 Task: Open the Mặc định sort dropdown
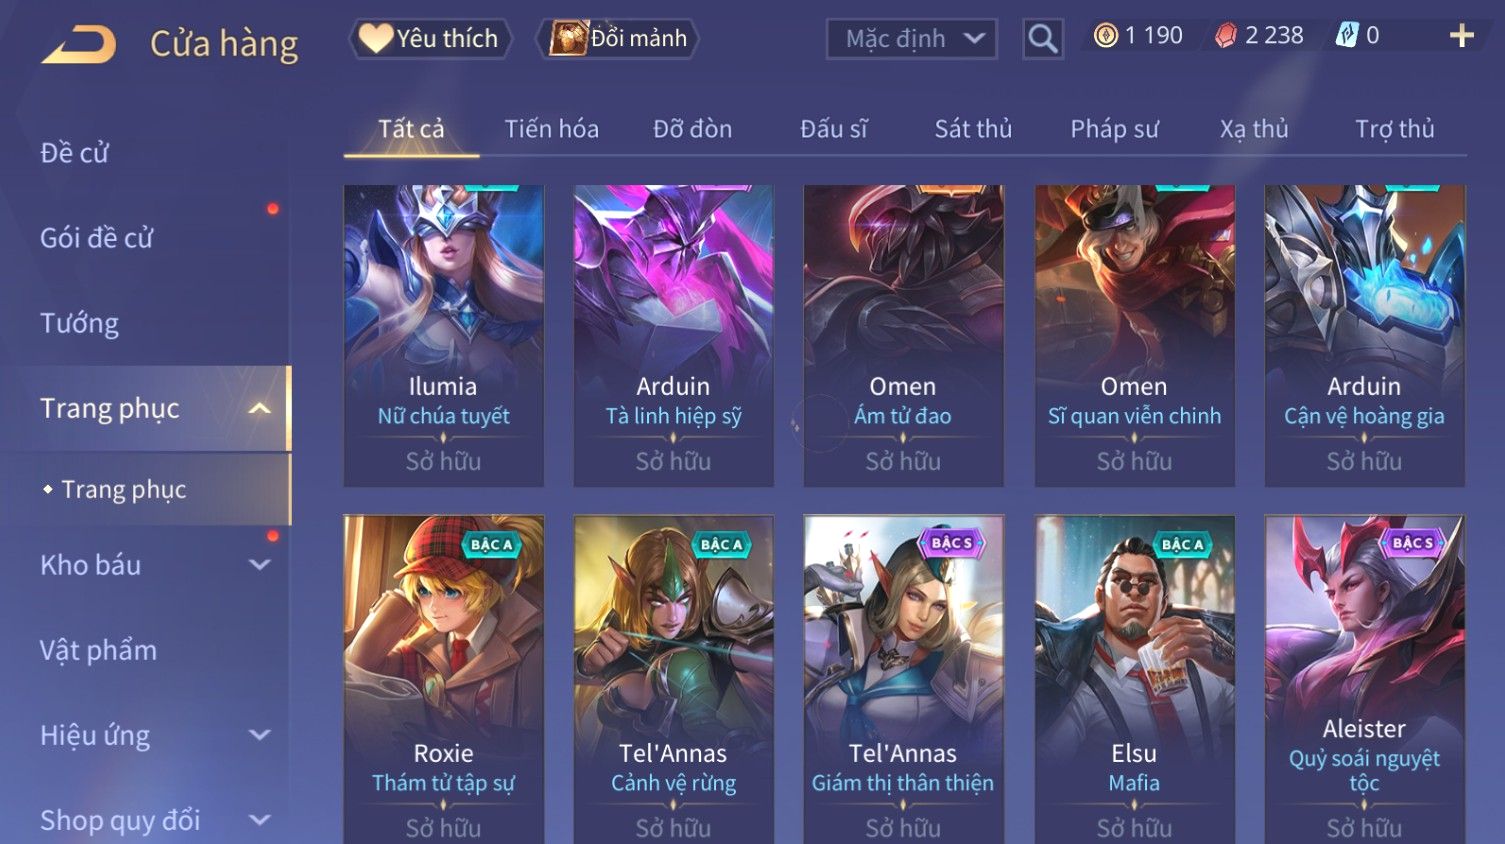point(912,39)
